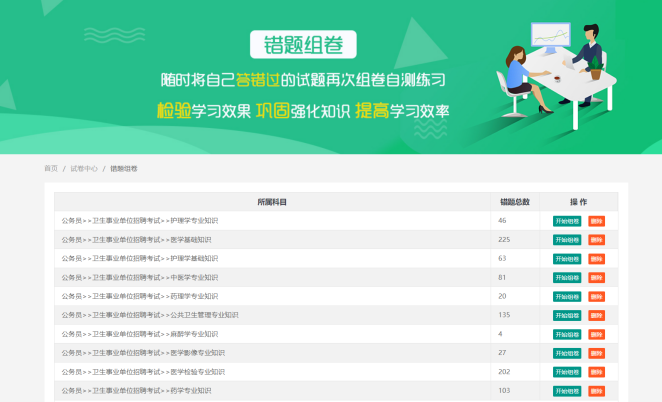Delete the 中医学专业知识 entry
The image size is (662, 402).
[596, 278]
